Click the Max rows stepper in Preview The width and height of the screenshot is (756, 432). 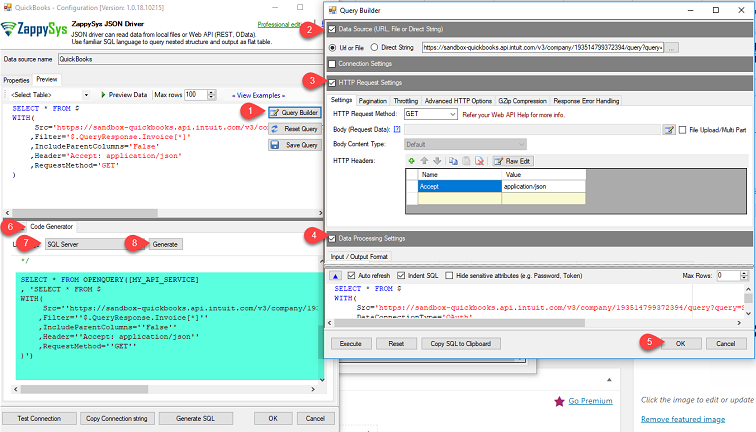(x=216, y=94)
